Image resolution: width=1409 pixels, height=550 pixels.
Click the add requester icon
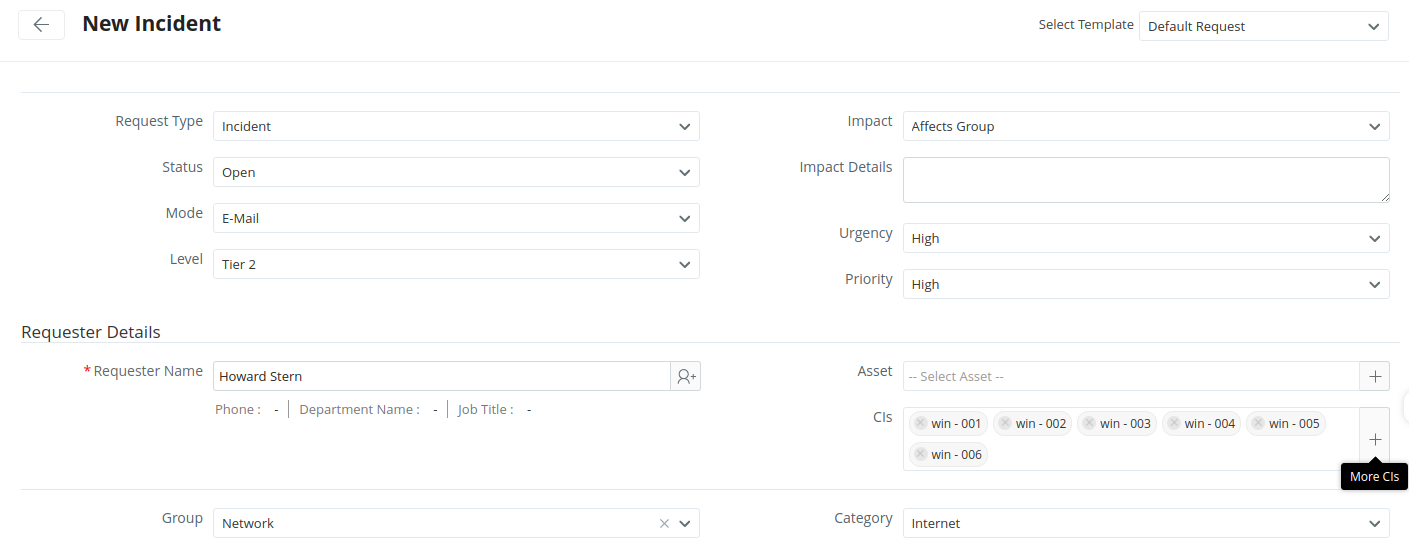point(686,376)
